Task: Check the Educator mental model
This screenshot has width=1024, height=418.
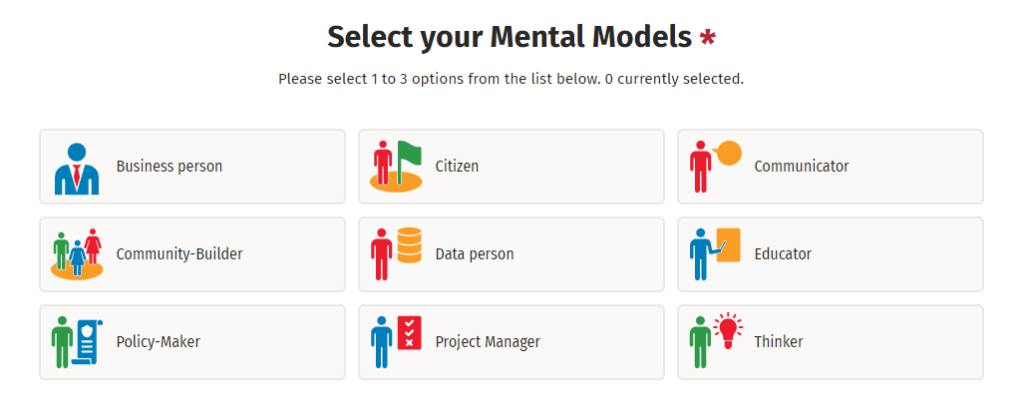Action: [x=830, y=254]
